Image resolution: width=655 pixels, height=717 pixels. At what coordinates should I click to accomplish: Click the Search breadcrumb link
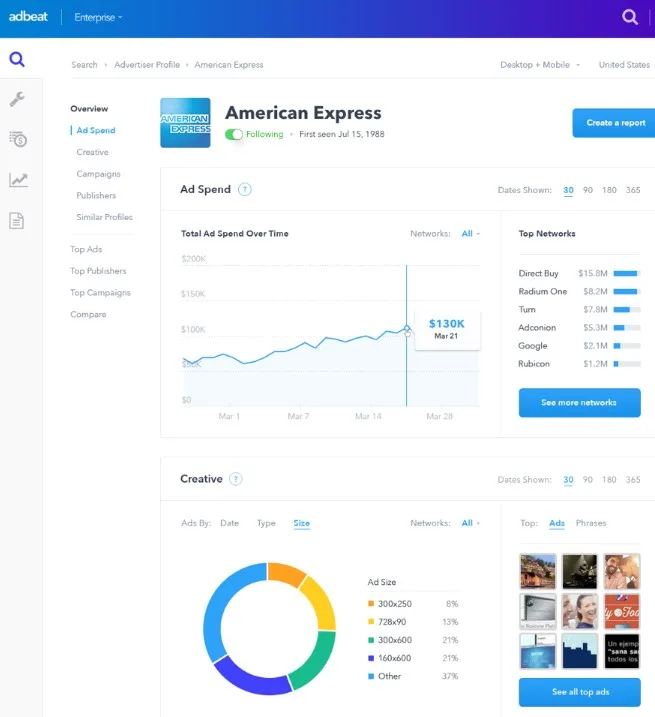click(x=84, y=65)
